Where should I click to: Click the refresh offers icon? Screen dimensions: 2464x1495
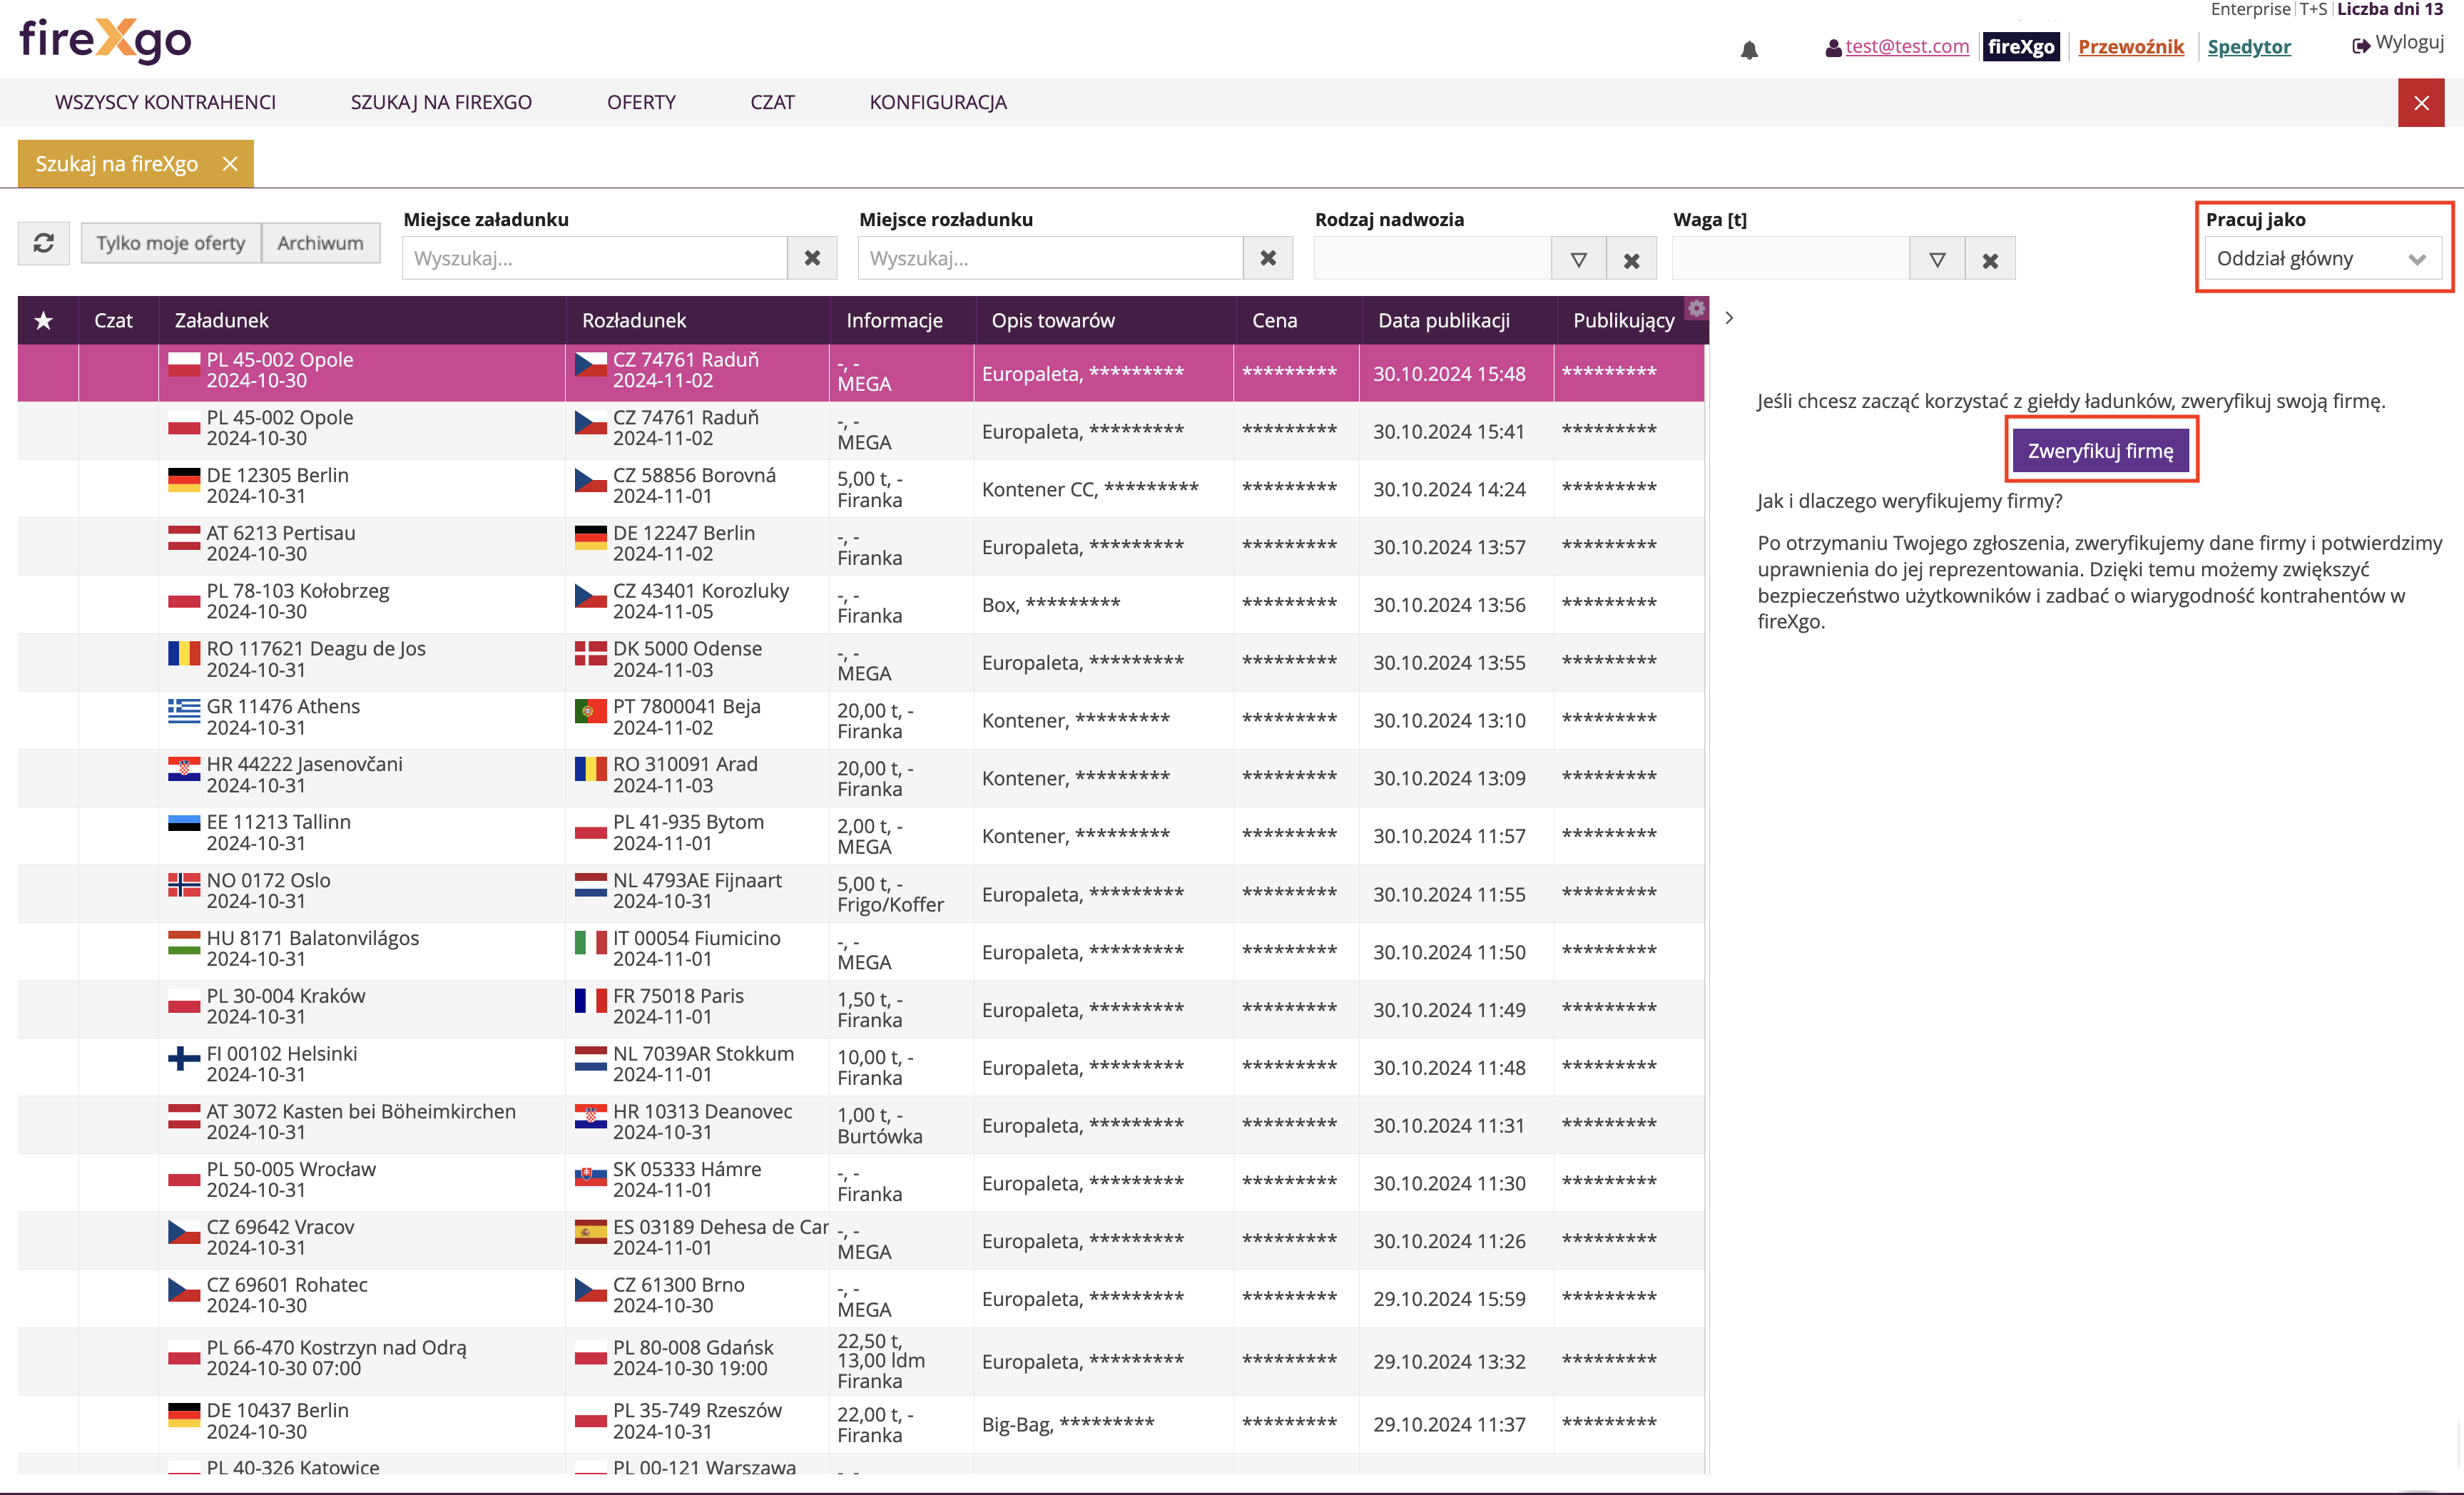click(43, 243)
